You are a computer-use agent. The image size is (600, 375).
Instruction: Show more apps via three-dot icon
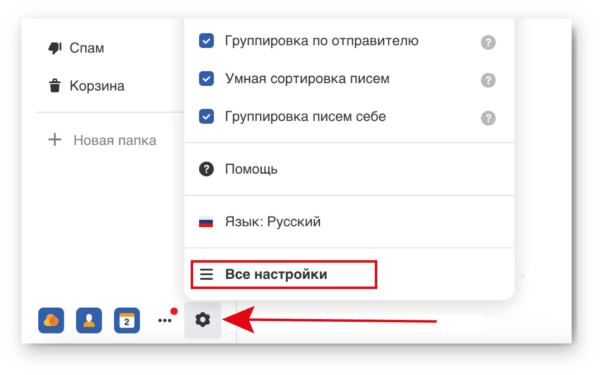[x=165, y=320]
